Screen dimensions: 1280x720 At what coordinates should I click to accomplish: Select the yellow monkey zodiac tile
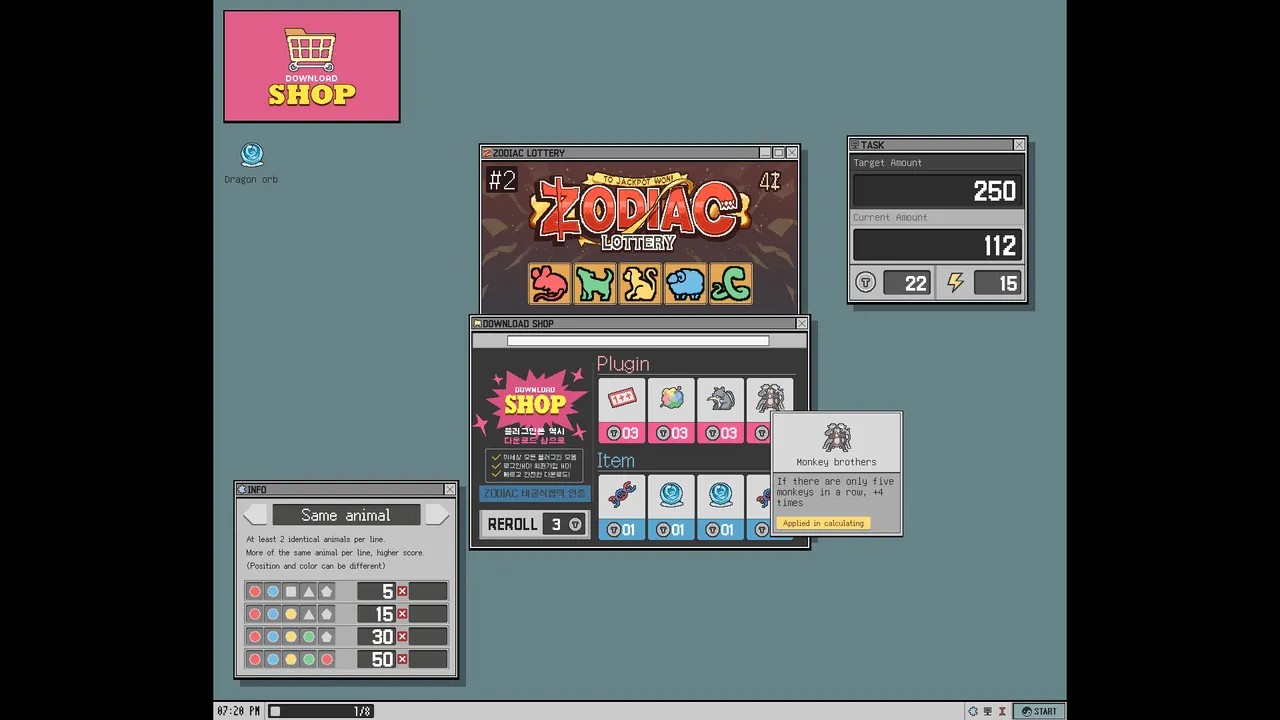tap(640, 283)
